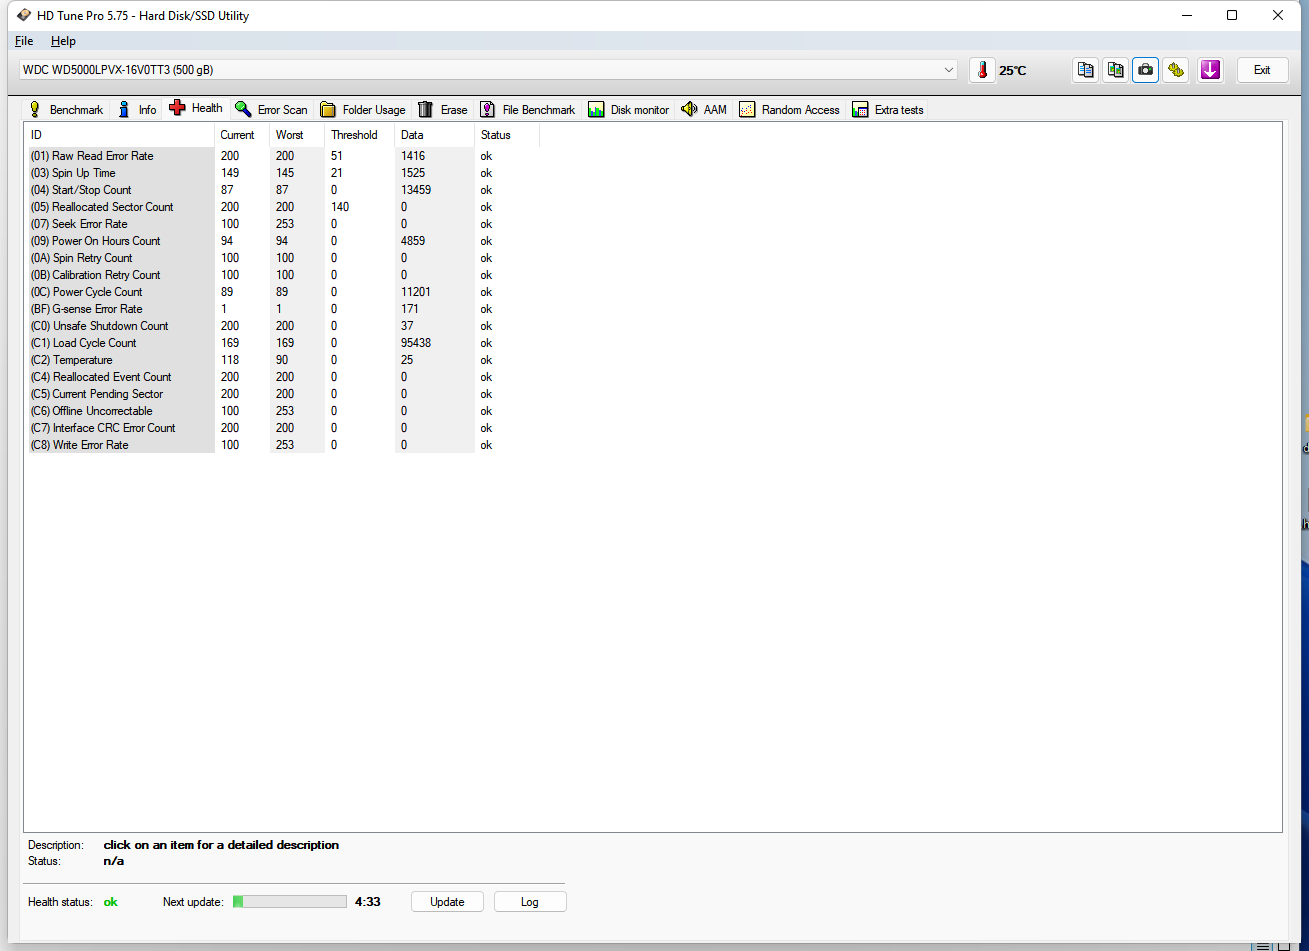The height and width of the screenshot is (951, 1309).
Task: Switch to the Extra tests tab
Action: pos(888,110)
